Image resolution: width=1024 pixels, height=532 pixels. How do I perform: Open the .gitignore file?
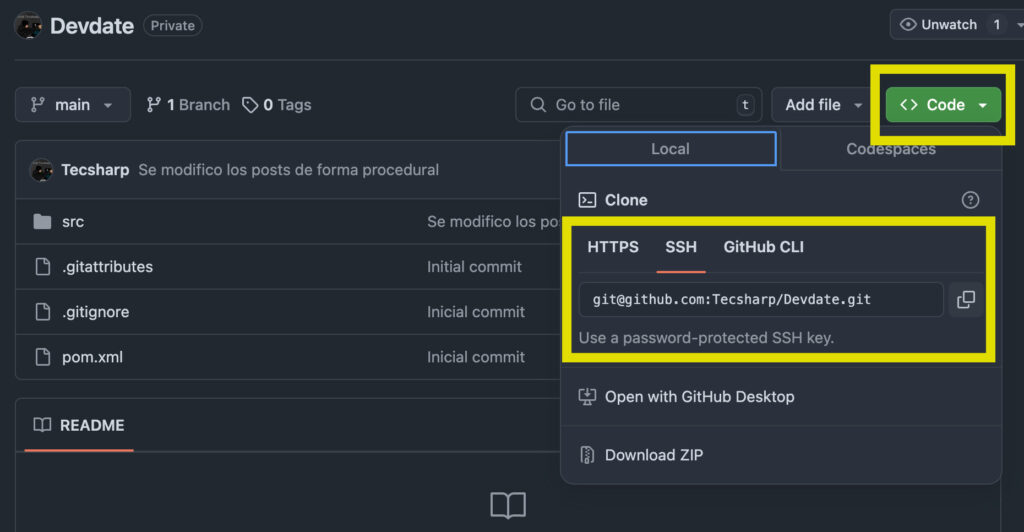click(x=95, y=311)
